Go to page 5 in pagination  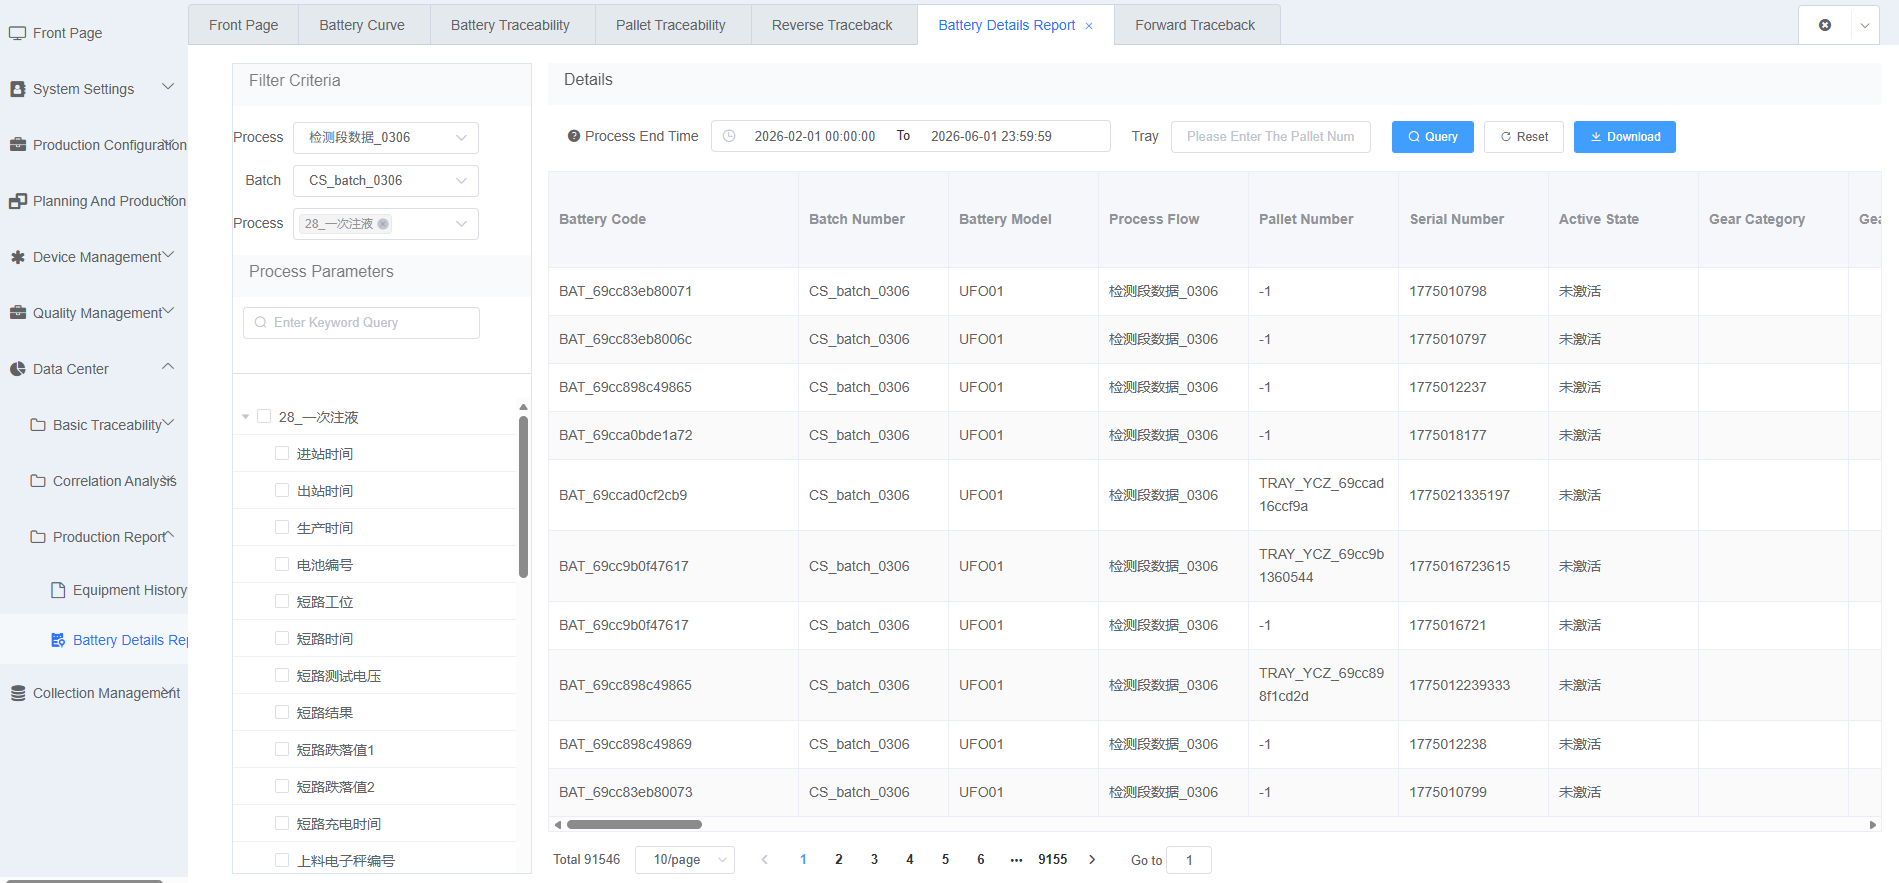pos(945,859)
